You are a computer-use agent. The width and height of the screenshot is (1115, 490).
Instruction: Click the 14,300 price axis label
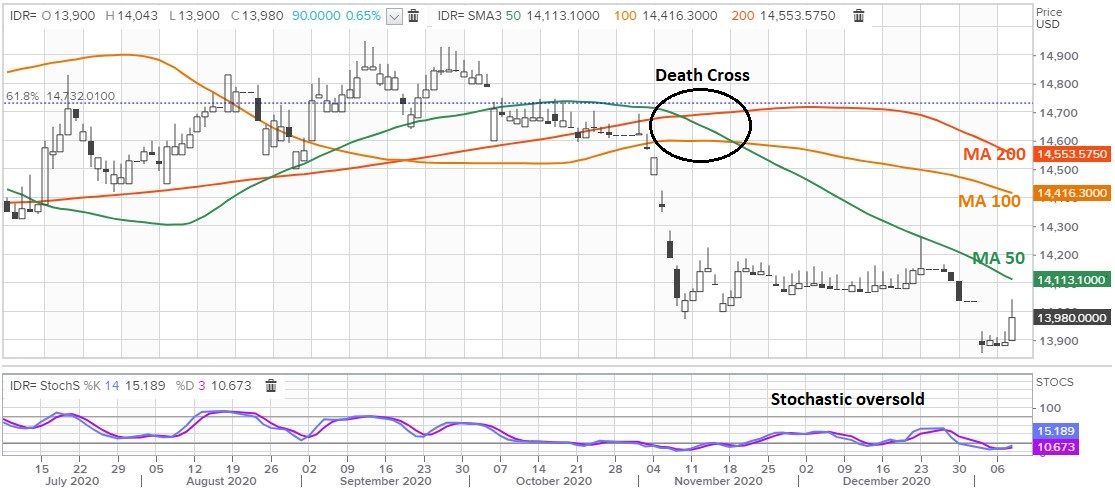(1060, 227)
